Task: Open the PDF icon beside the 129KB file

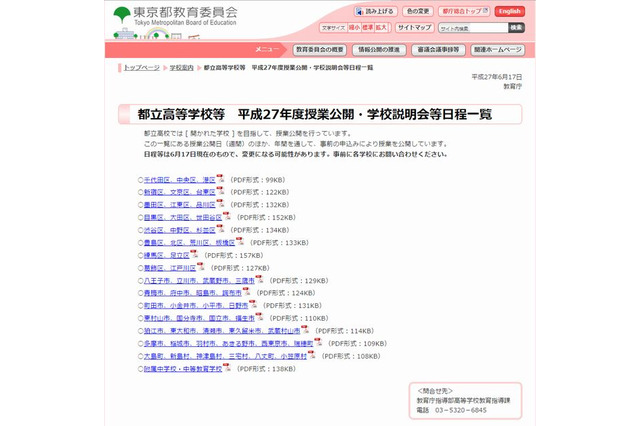Action: click(x=260, y=280)
